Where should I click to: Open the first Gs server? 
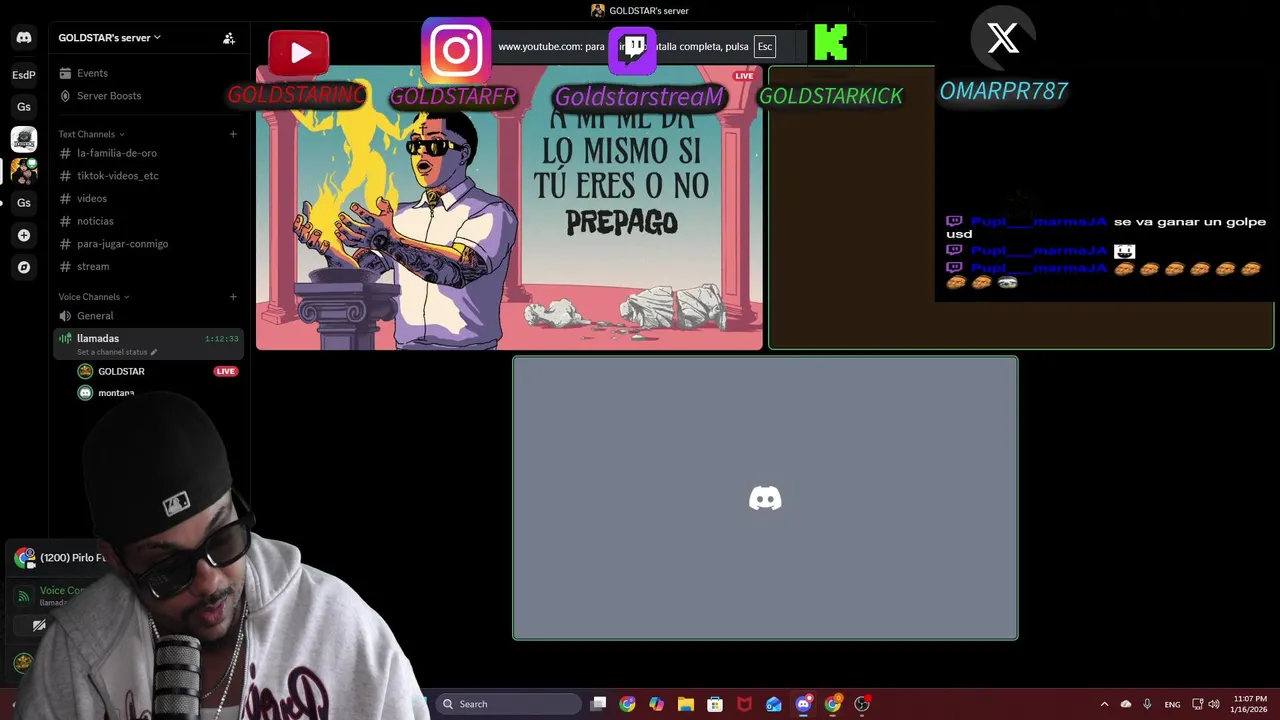[24, 107]
